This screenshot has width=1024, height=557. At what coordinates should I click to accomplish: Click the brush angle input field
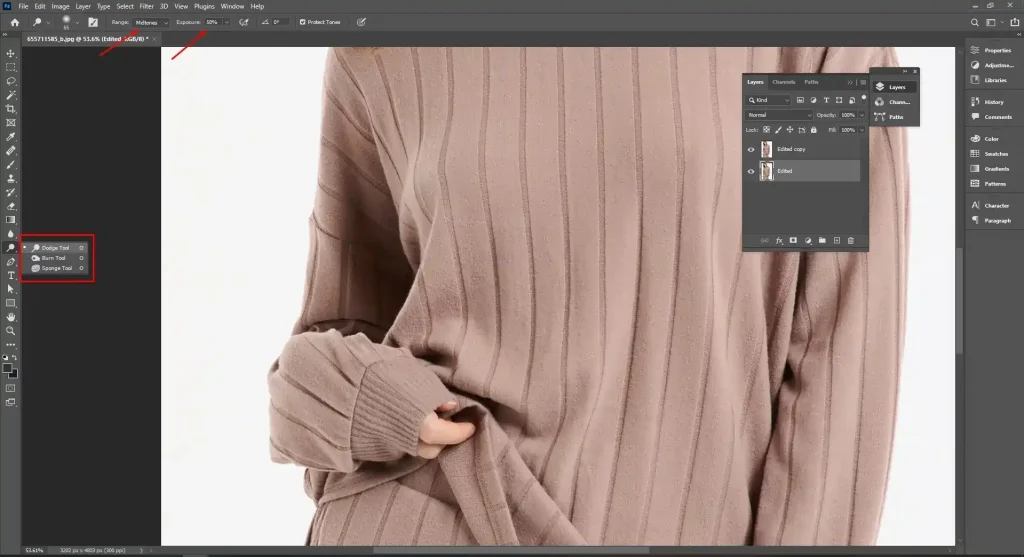(x=279, y=22)
